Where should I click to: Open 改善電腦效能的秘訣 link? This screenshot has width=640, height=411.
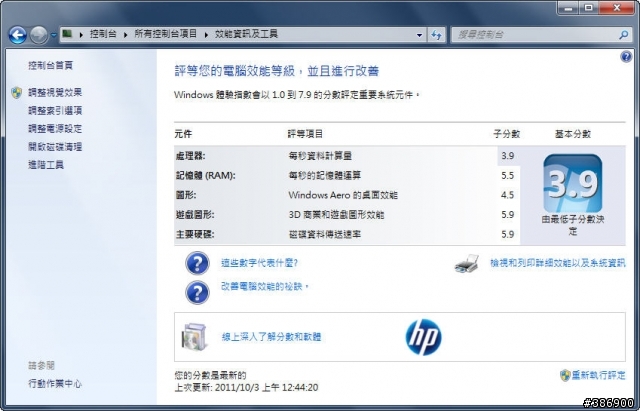coord(265,287)
